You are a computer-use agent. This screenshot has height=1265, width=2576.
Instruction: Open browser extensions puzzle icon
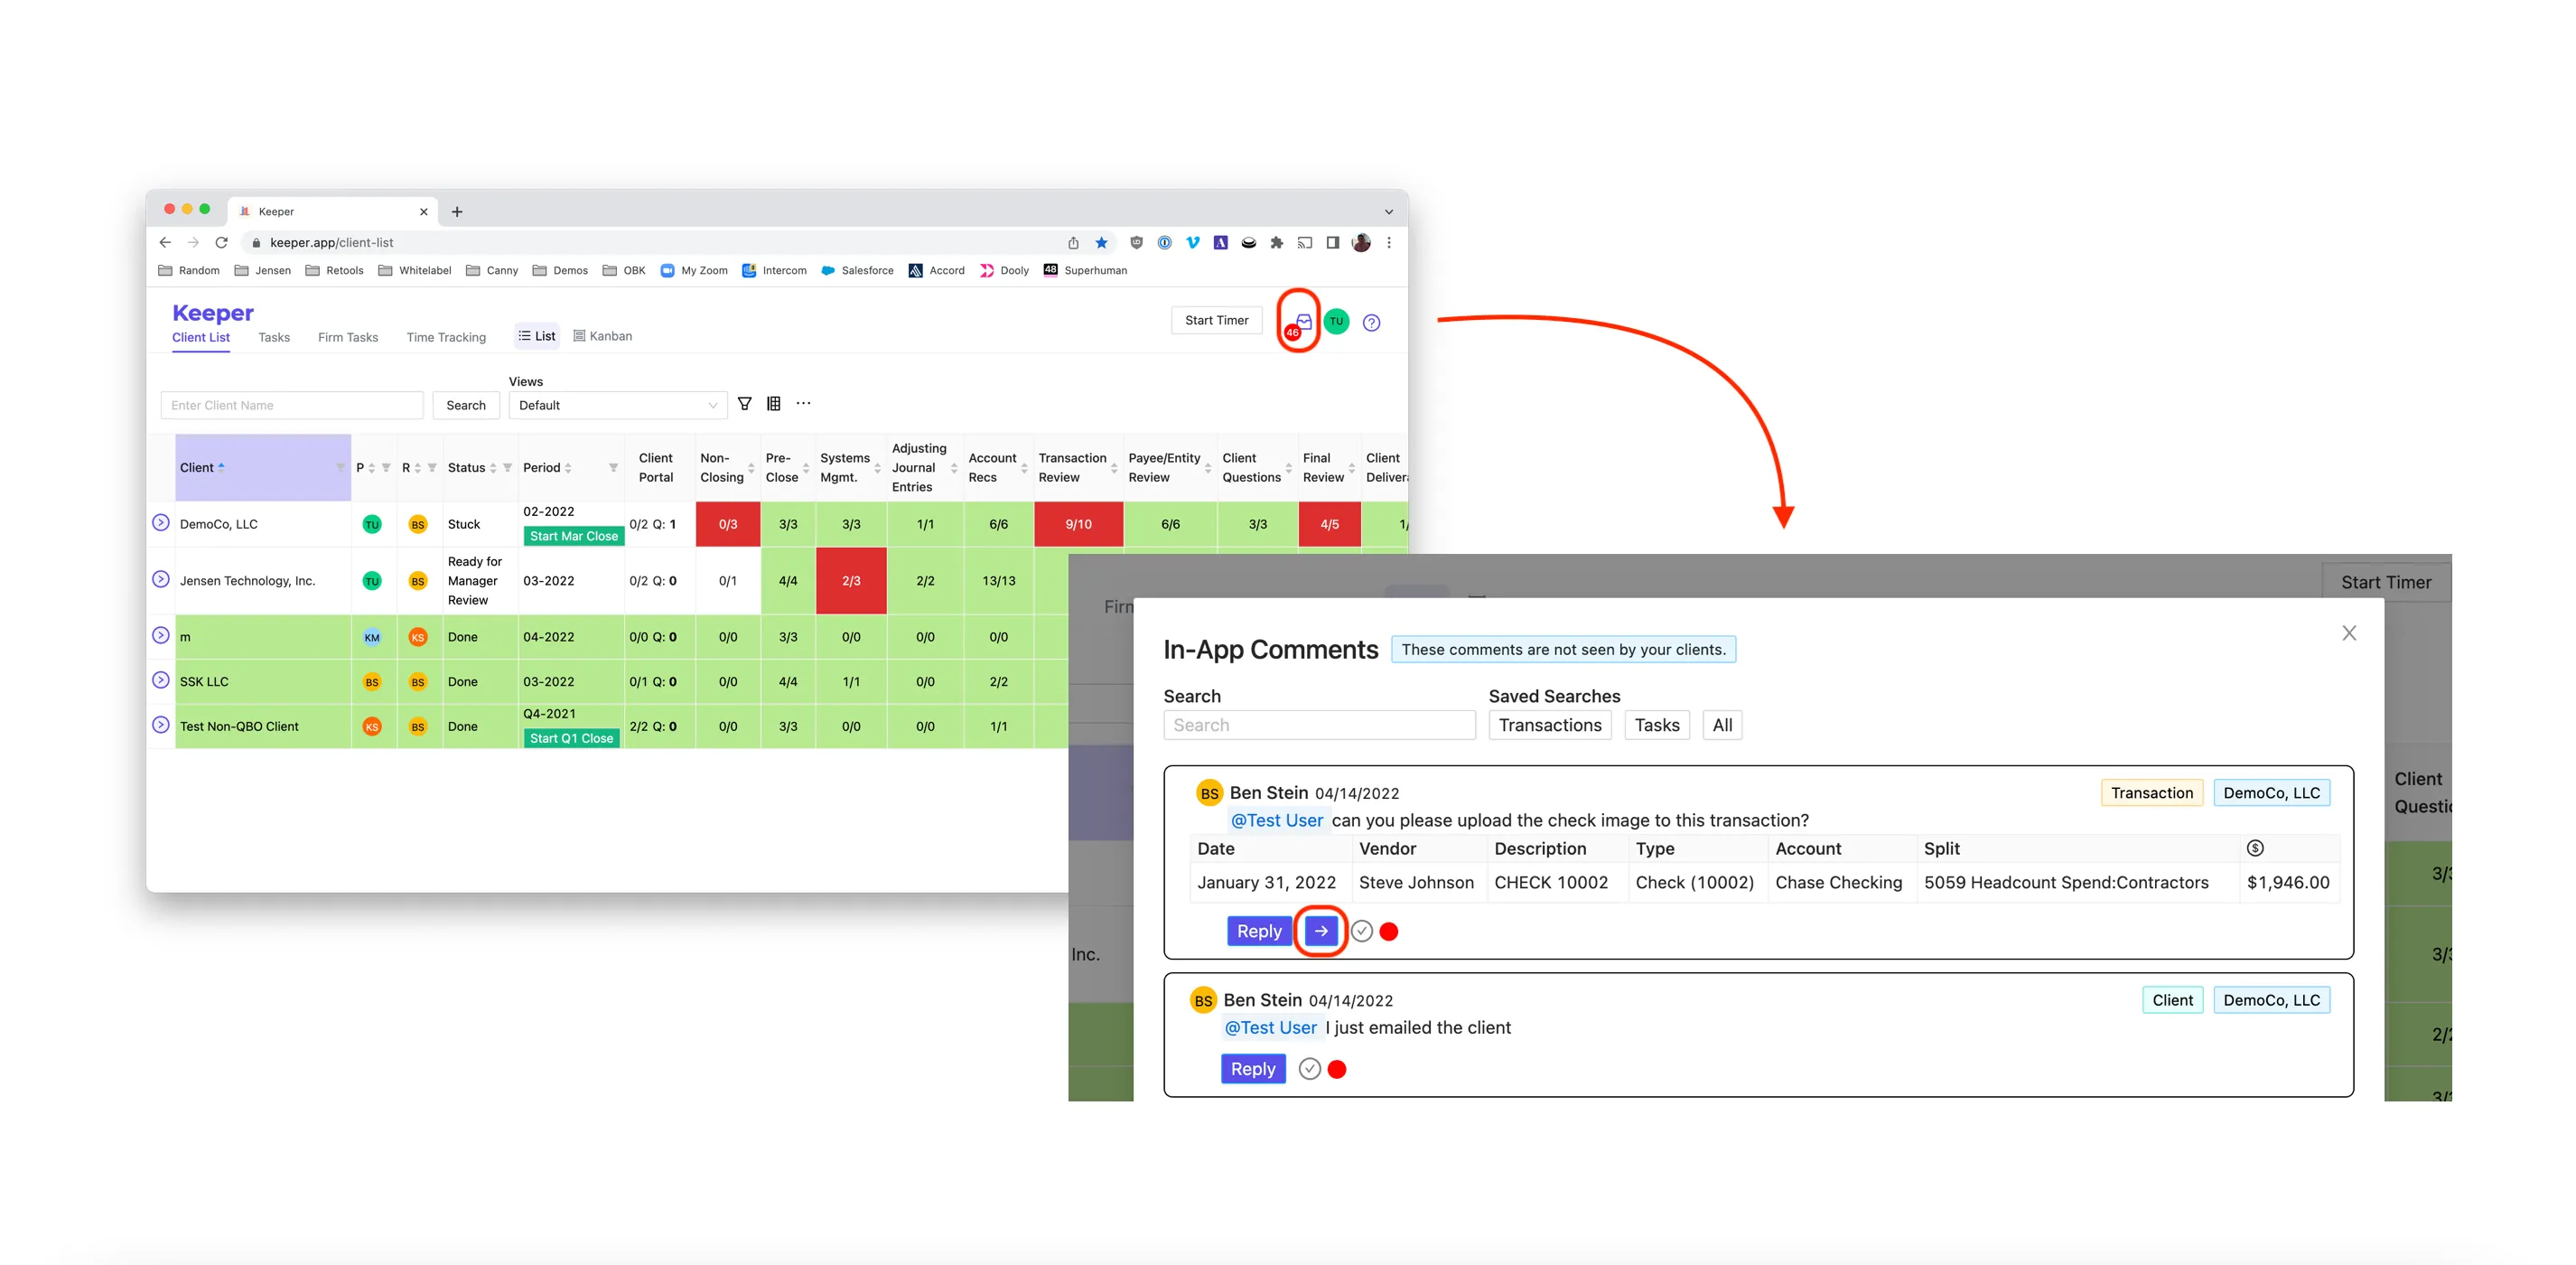pos(1276,242)
